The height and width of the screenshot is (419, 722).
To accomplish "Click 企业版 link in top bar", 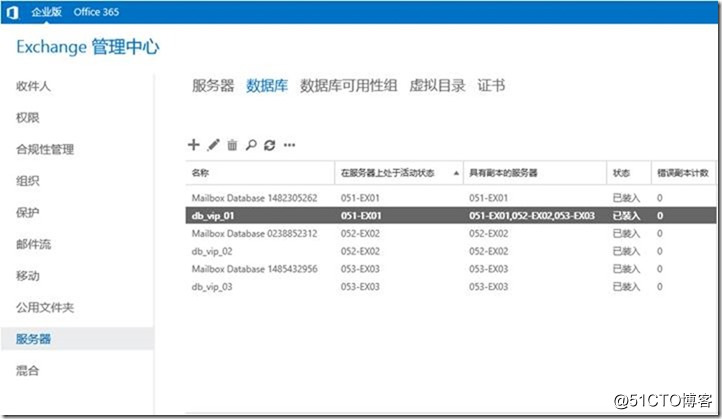I will click(47, 12).
